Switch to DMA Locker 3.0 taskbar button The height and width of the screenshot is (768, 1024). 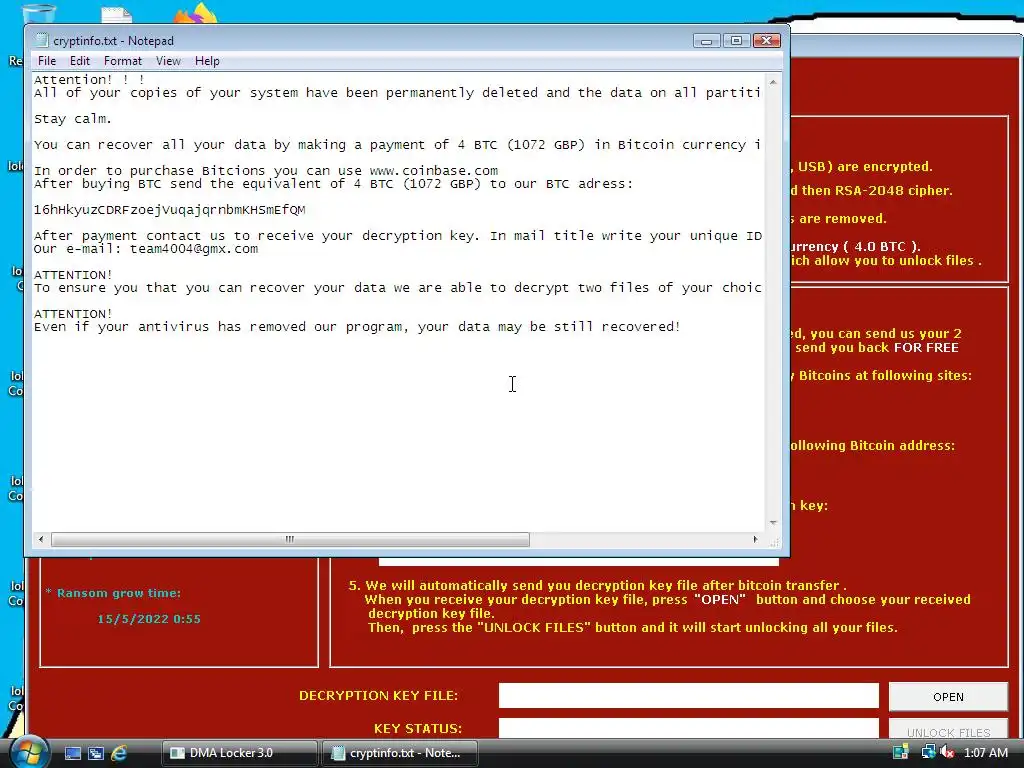pos(240,753)
